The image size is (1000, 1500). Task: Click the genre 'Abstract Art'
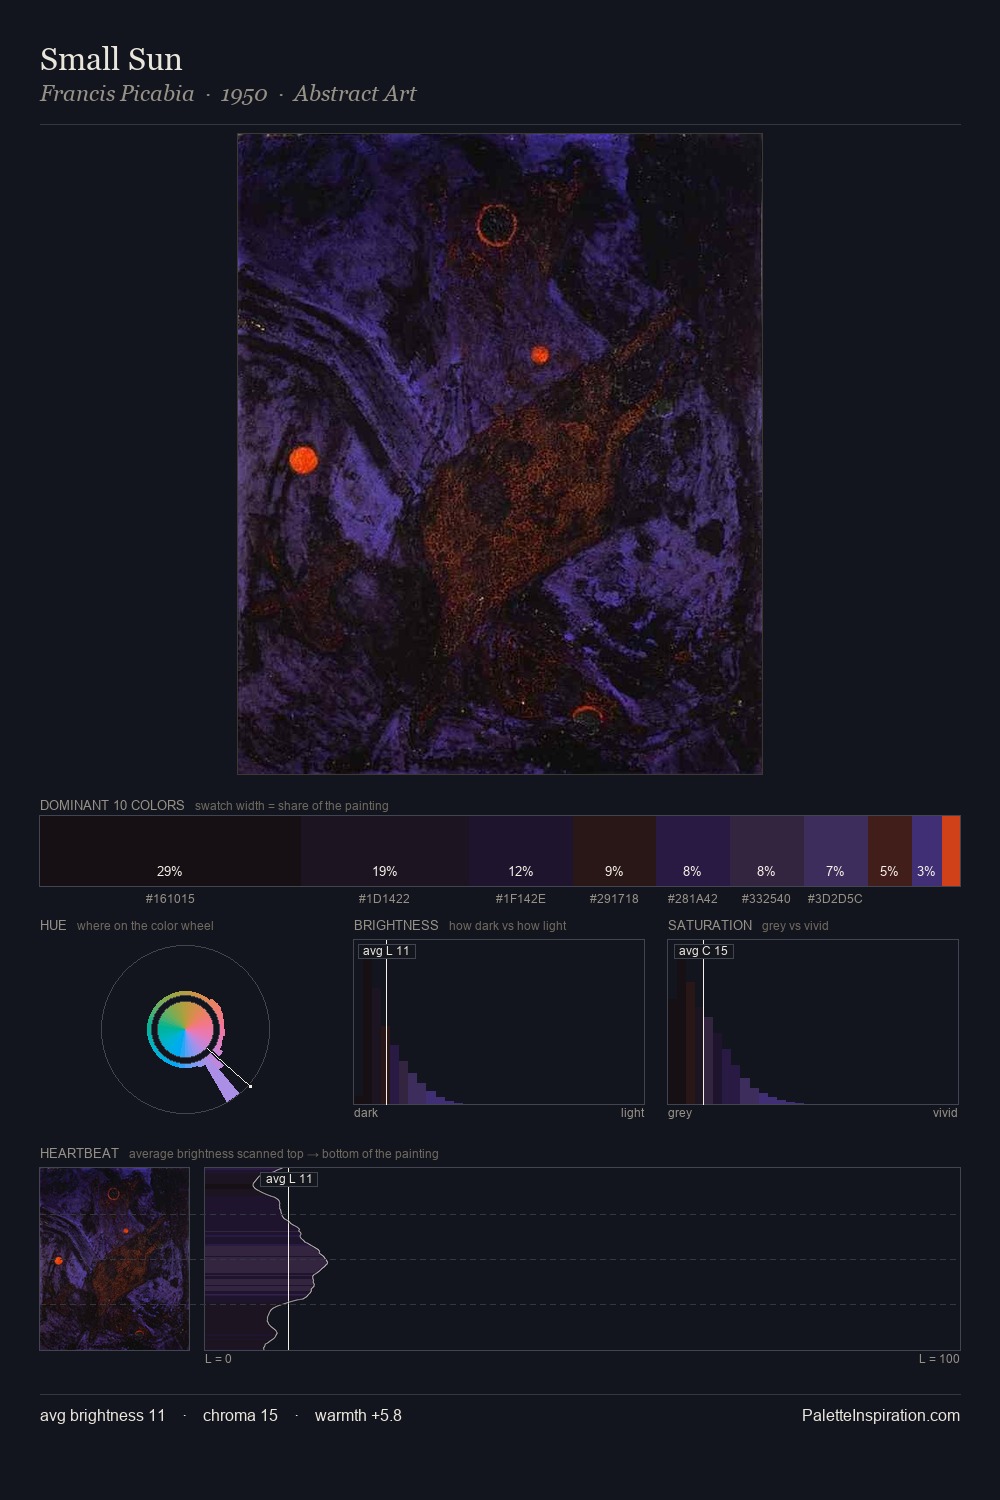pos(355,94)
